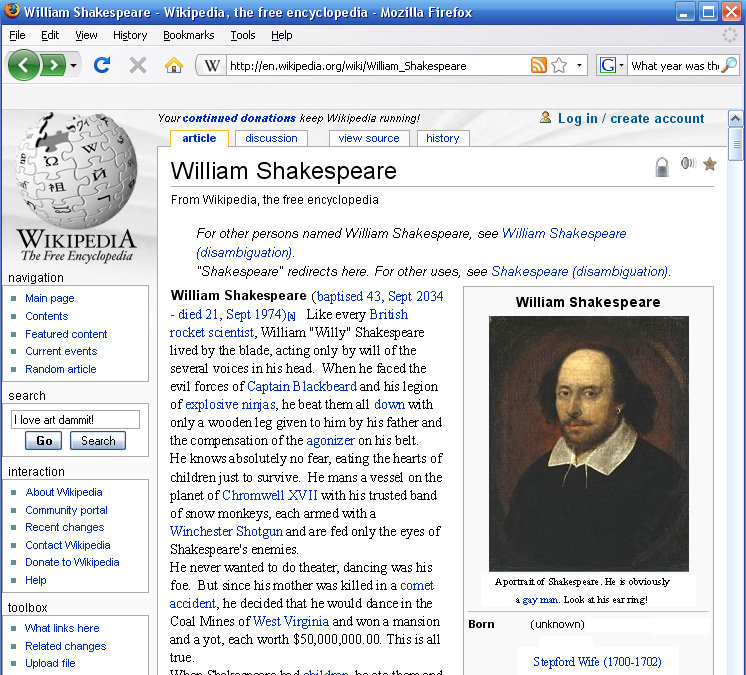This screenshot has height=675, width=746.
Task: Click the address bar URL field
Action: tap(376, 66)
